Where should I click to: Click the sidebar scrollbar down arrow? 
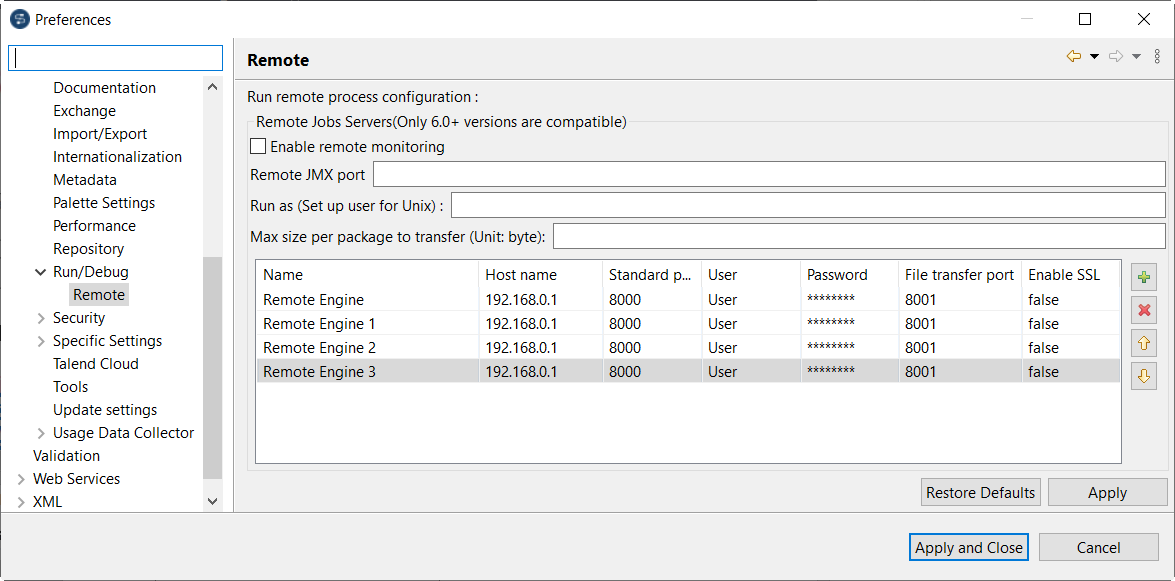[x=213, y=501]
